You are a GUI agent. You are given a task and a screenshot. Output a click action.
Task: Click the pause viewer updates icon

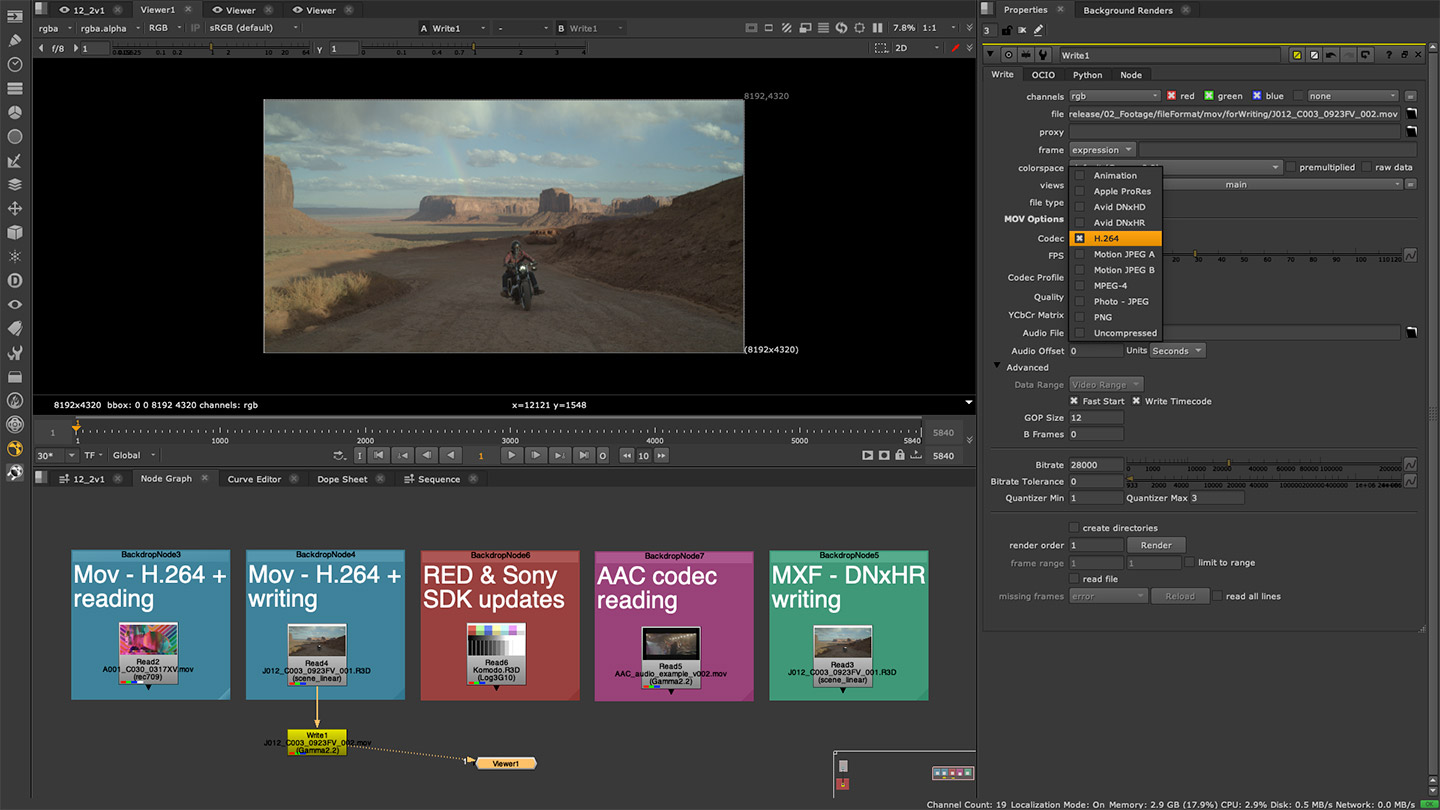pos(877,28)
